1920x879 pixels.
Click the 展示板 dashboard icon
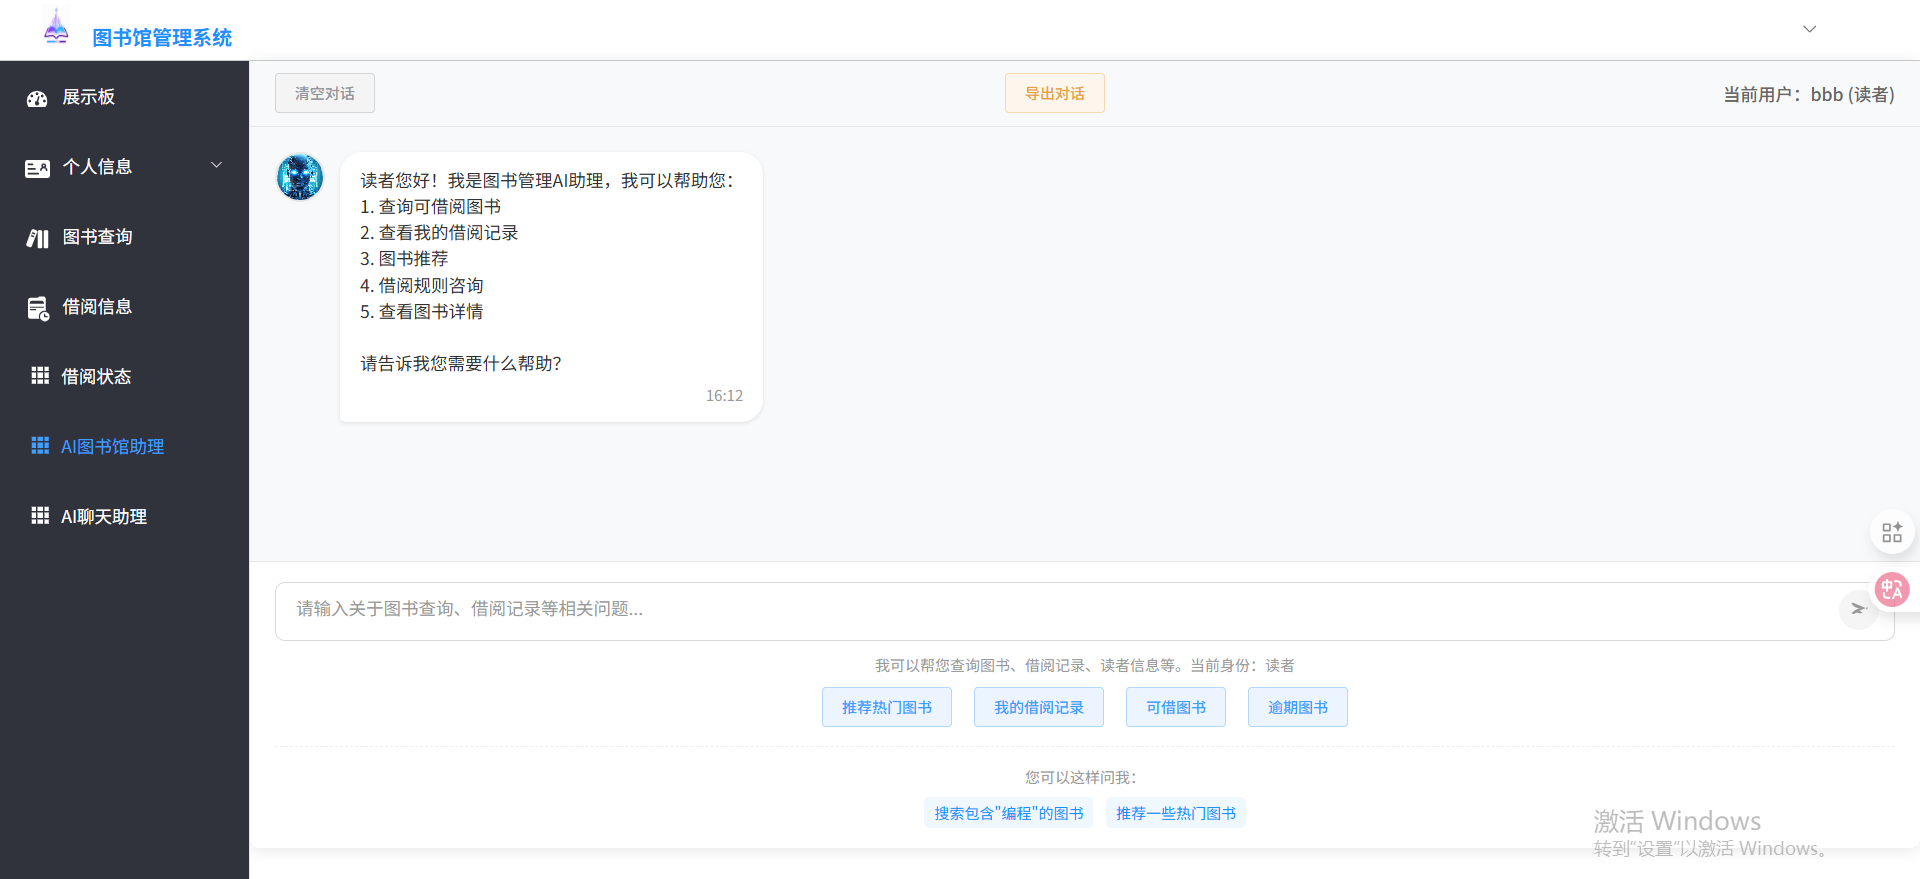(x=37, y=98)
